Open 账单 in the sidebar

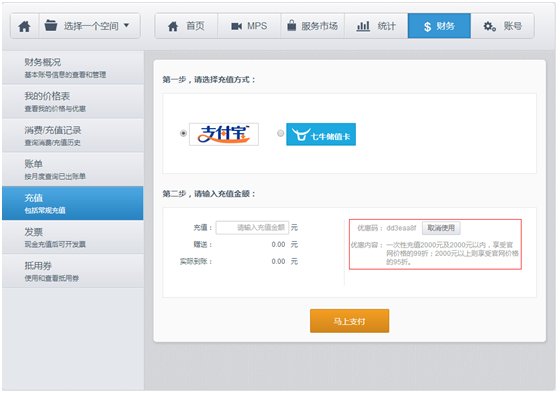click(73, 169)
